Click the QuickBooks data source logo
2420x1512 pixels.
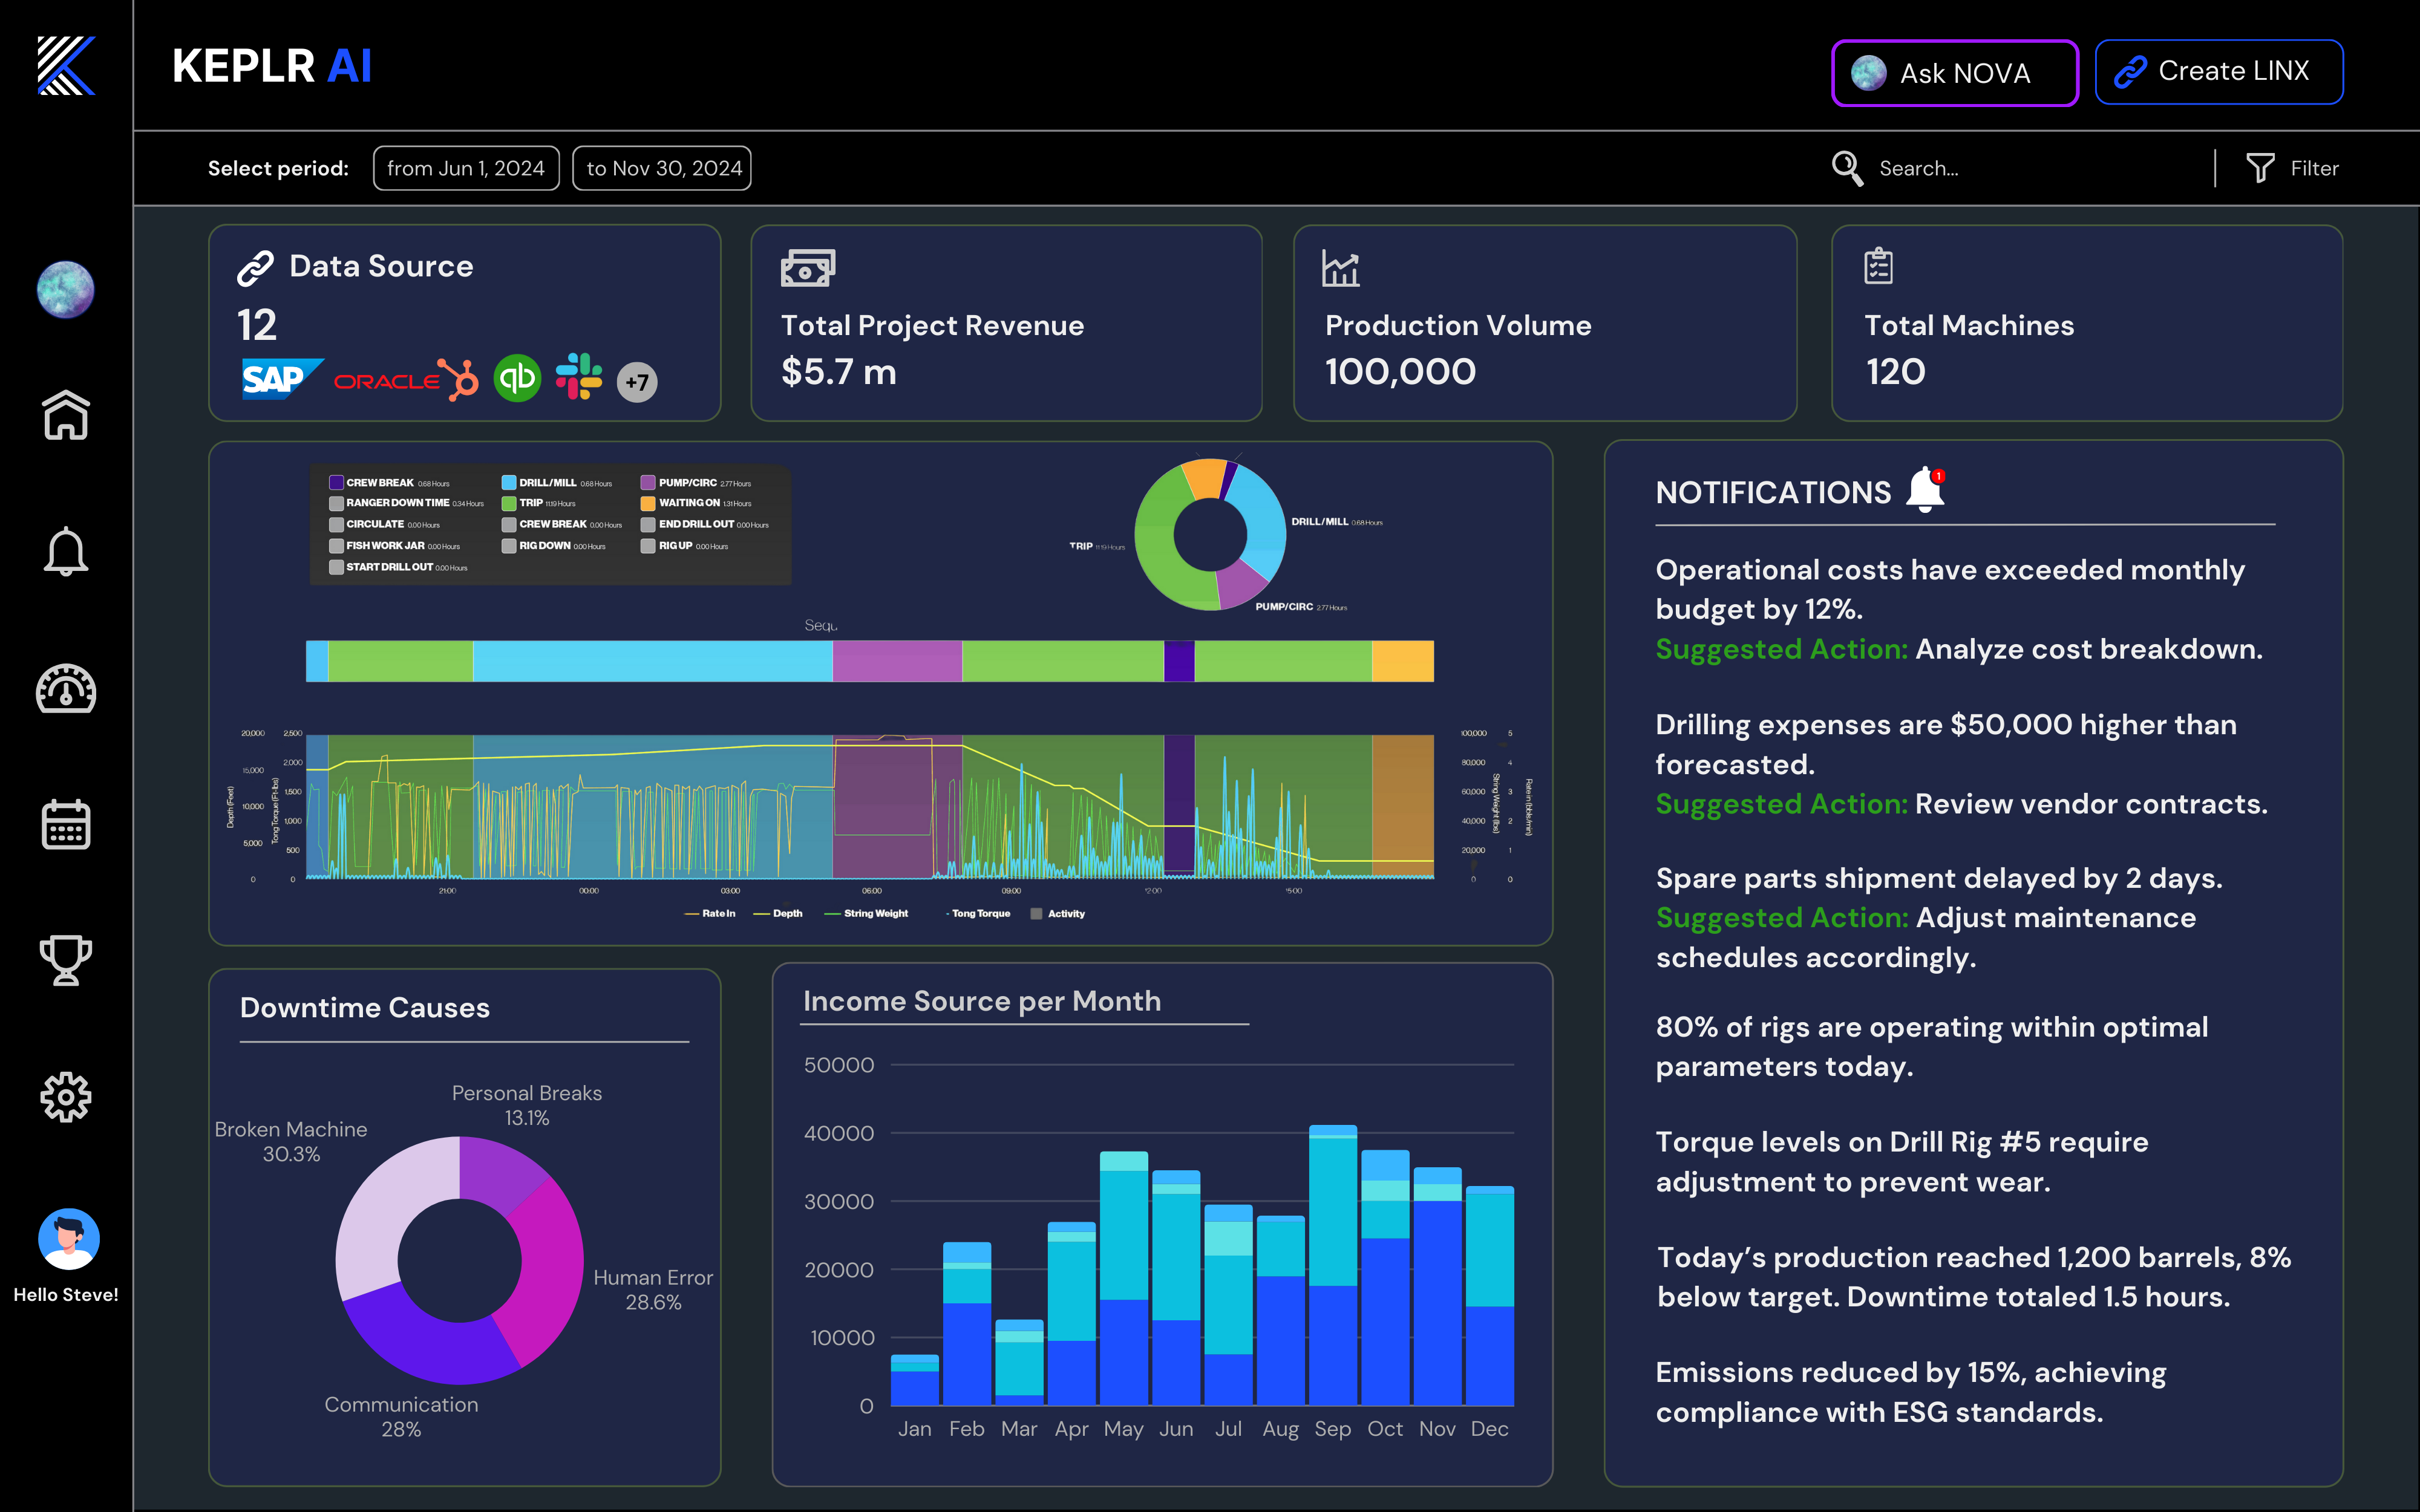tap(517, 378)
